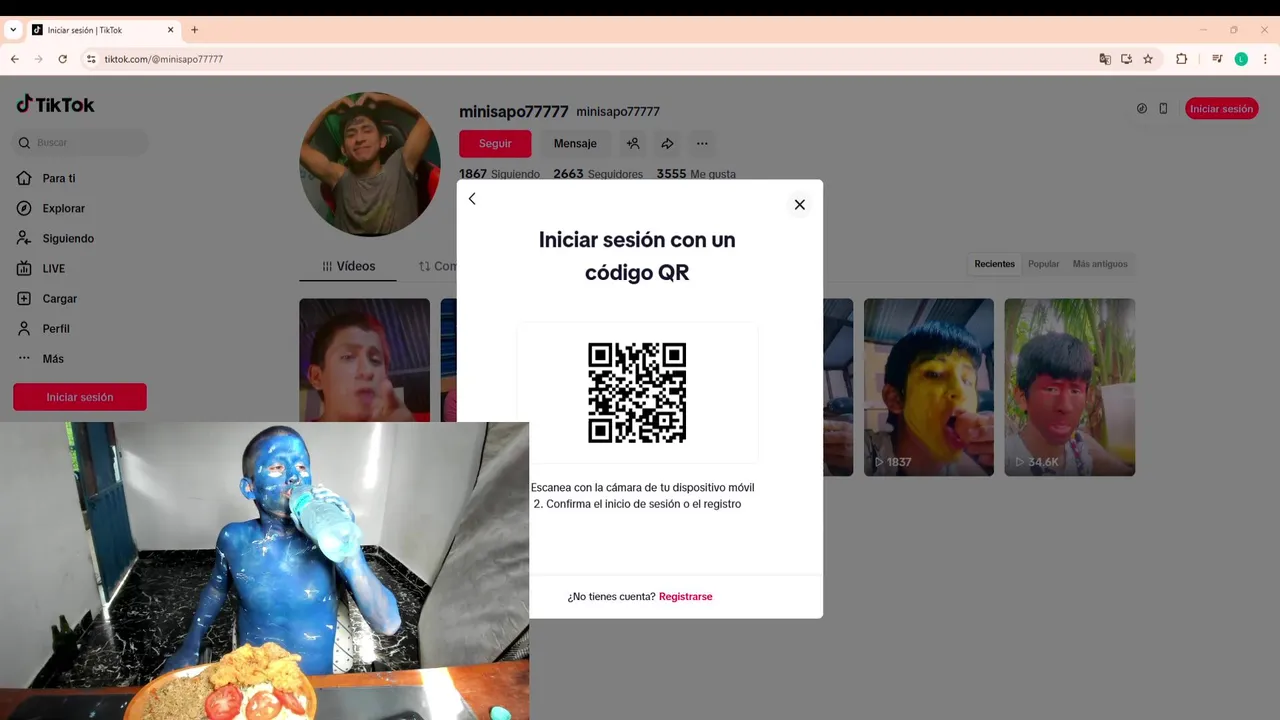The width and height of the screenshot is (1280, 720).
Task: Click site information icon in address bar
Action: click(x=91, y=59)
